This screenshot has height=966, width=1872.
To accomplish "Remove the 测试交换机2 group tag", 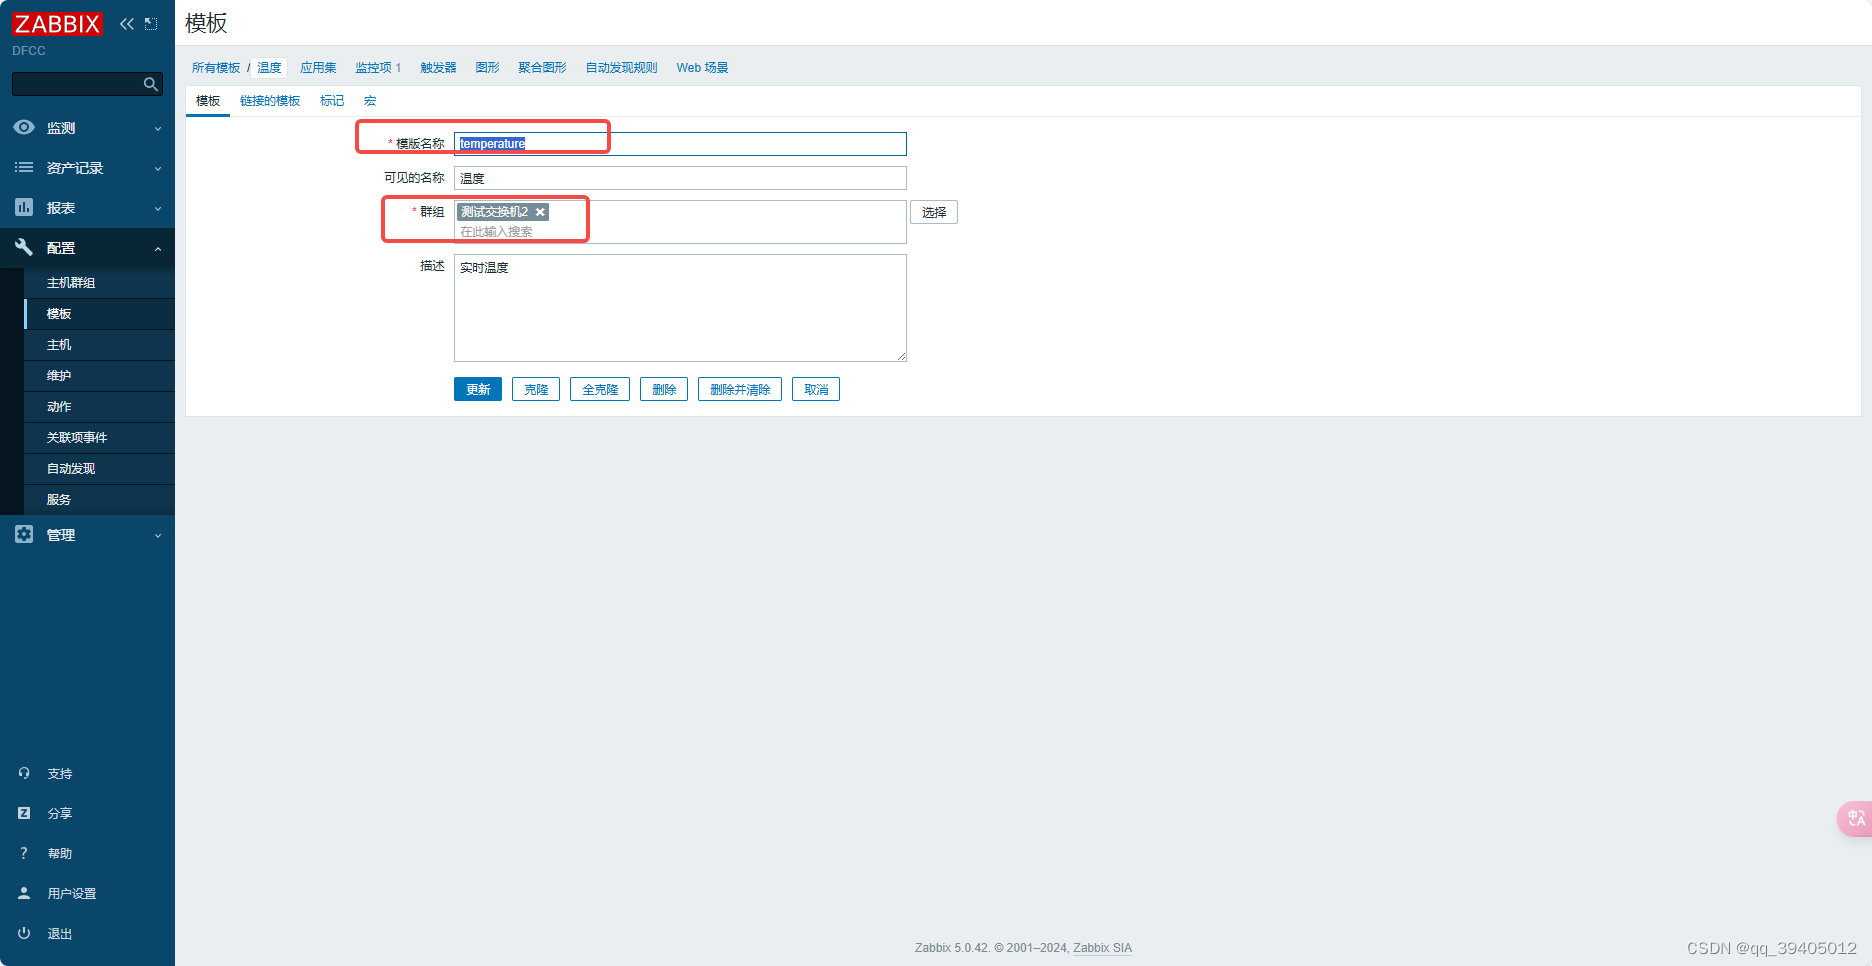I will [540, 212].
